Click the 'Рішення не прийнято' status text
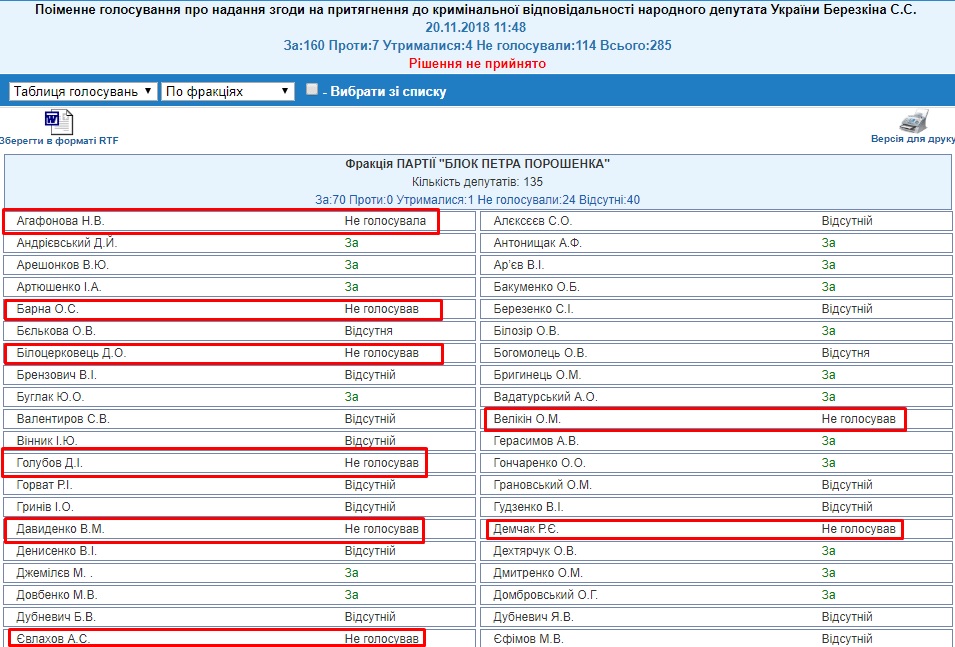This screenshot has width=955, height=647. (x=476, y=63)
